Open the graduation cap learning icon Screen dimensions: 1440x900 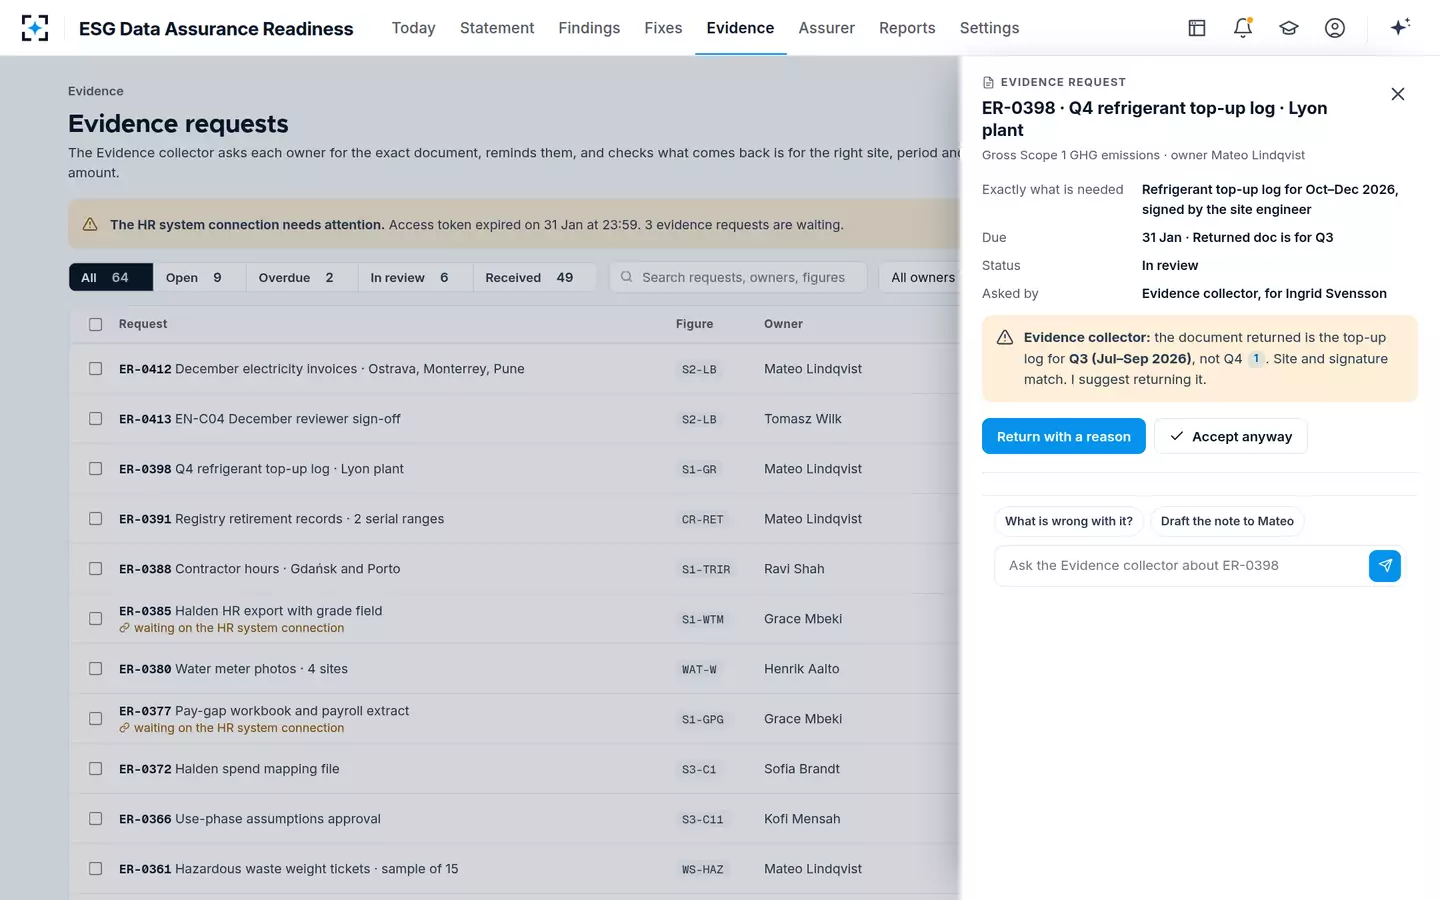1289,28
